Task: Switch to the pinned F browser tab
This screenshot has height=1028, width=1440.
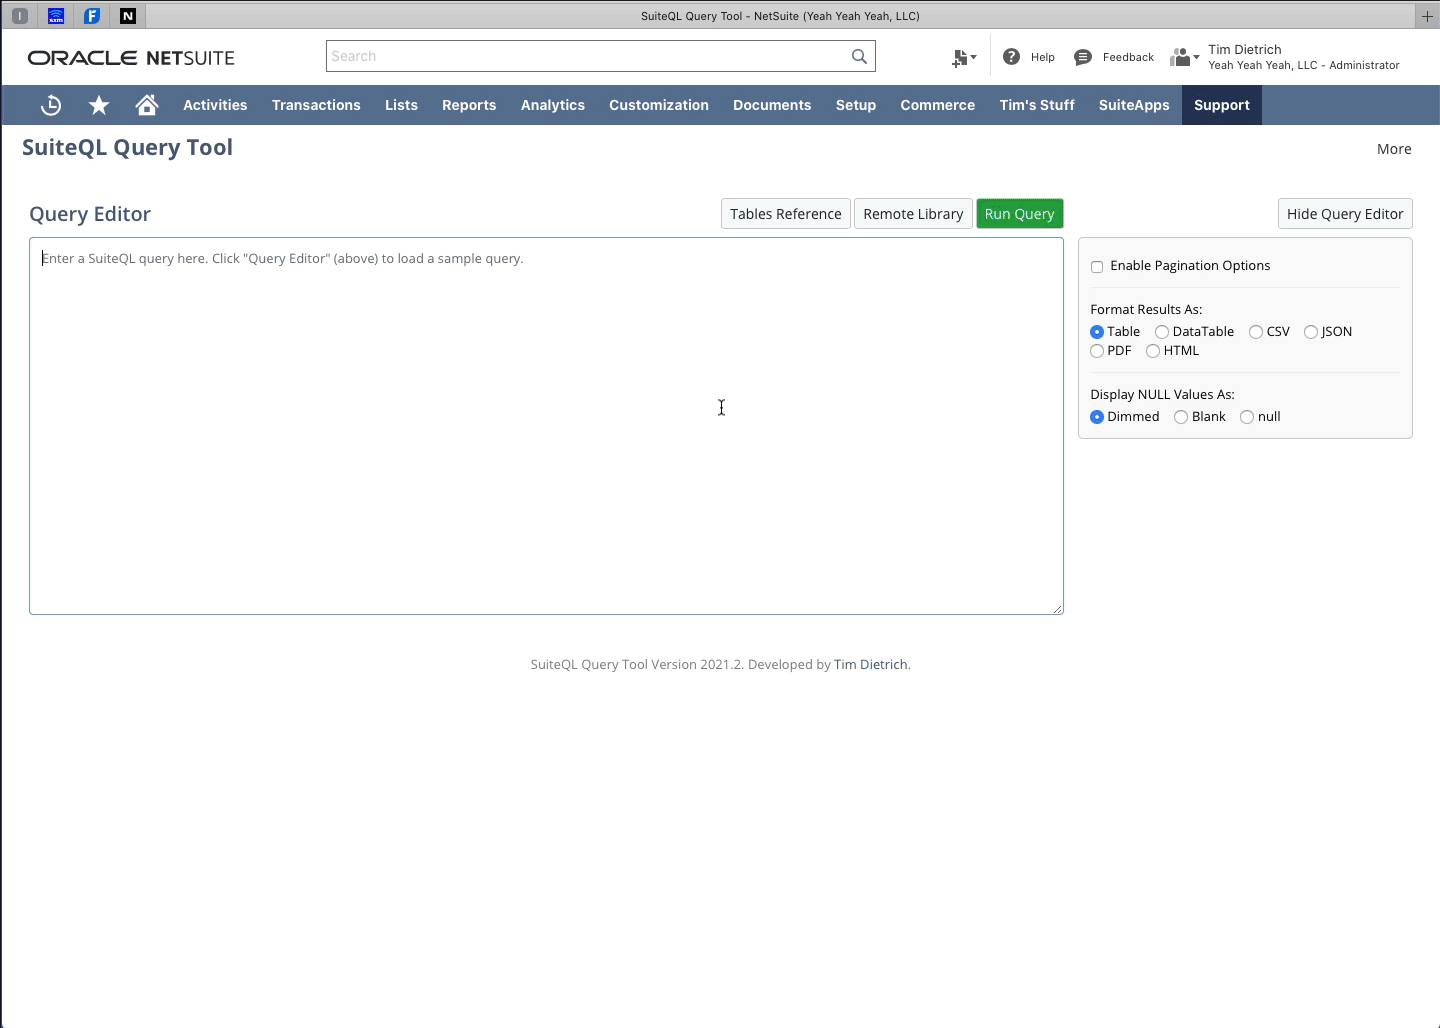Action: pos(92,16)
